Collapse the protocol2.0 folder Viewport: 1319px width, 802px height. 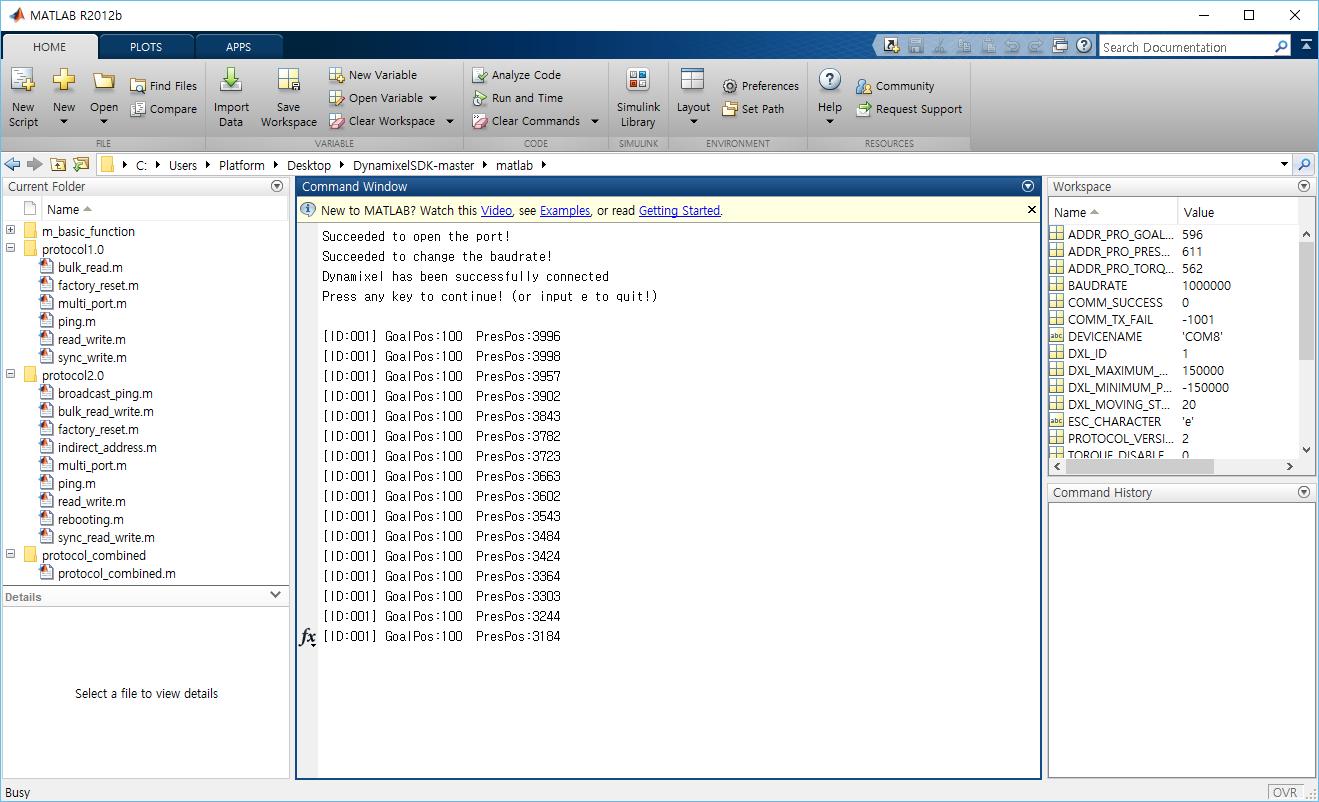pyautogui.click(x=10, y=374)
